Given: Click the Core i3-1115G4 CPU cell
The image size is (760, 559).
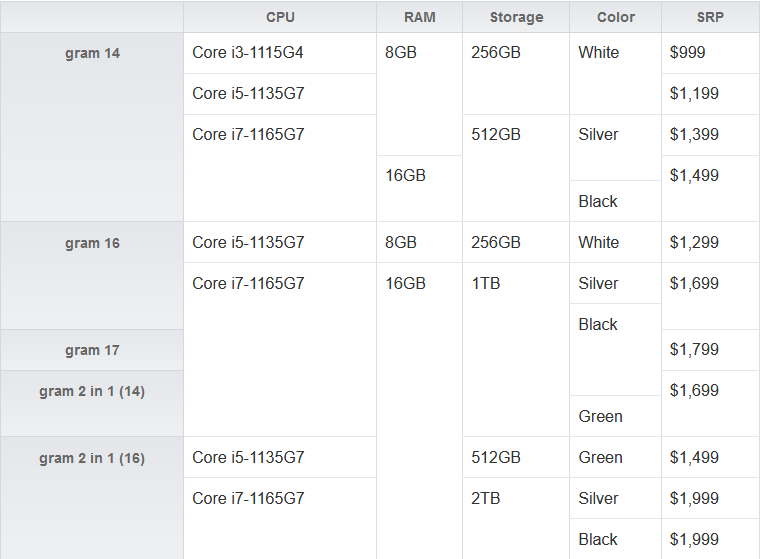Looking at the screenshot, I should click(x=248, y=53).
